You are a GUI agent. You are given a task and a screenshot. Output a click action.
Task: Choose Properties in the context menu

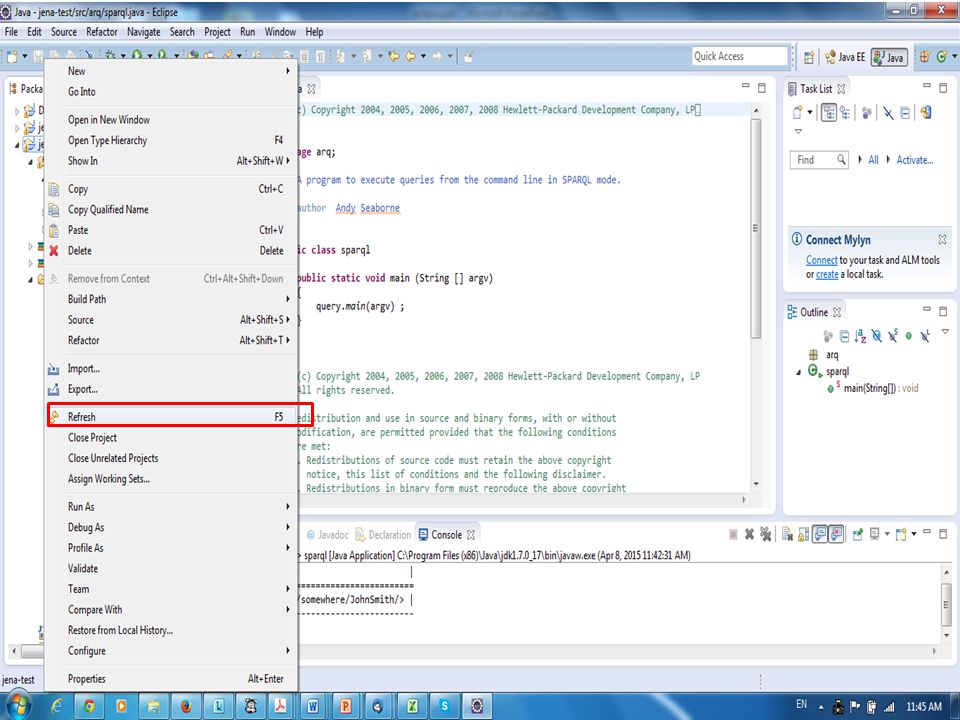172,679
